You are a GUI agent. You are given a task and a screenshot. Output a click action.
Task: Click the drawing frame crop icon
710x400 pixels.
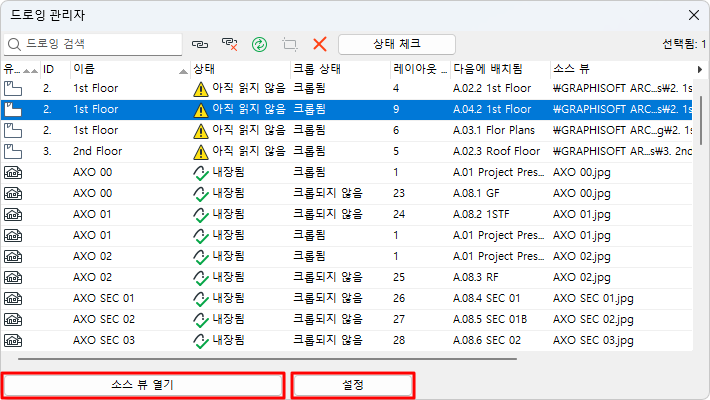pos(290,44)
